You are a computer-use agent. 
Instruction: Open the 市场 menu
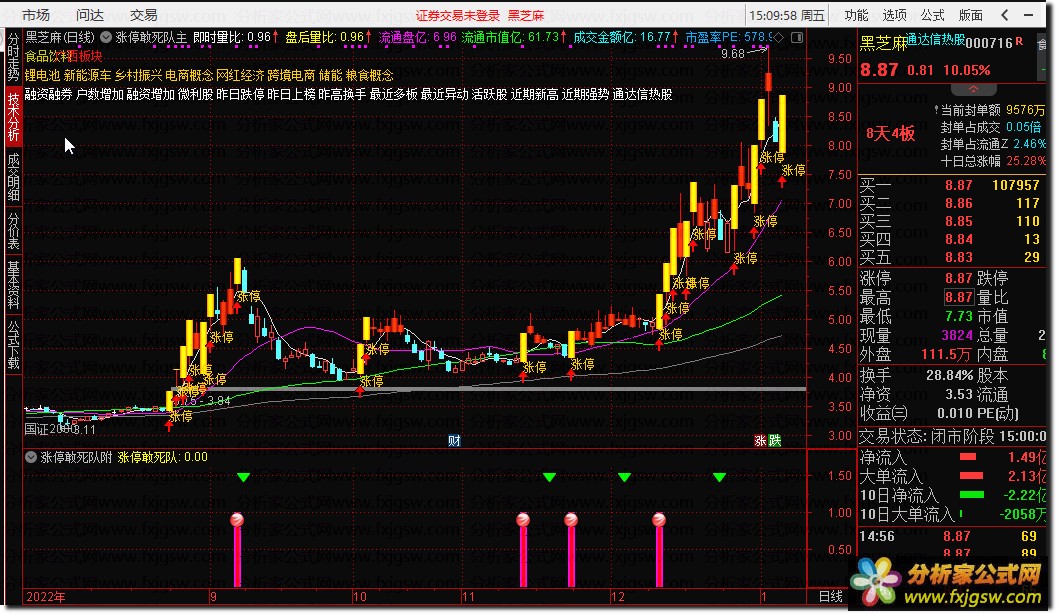[36, 14]
